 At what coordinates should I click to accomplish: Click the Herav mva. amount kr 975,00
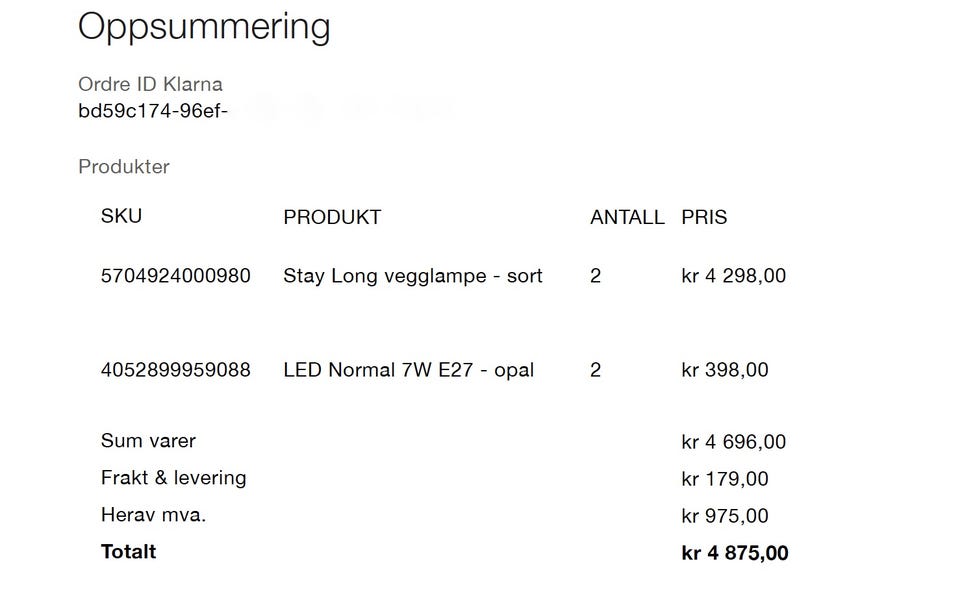(x=725, y=516)
